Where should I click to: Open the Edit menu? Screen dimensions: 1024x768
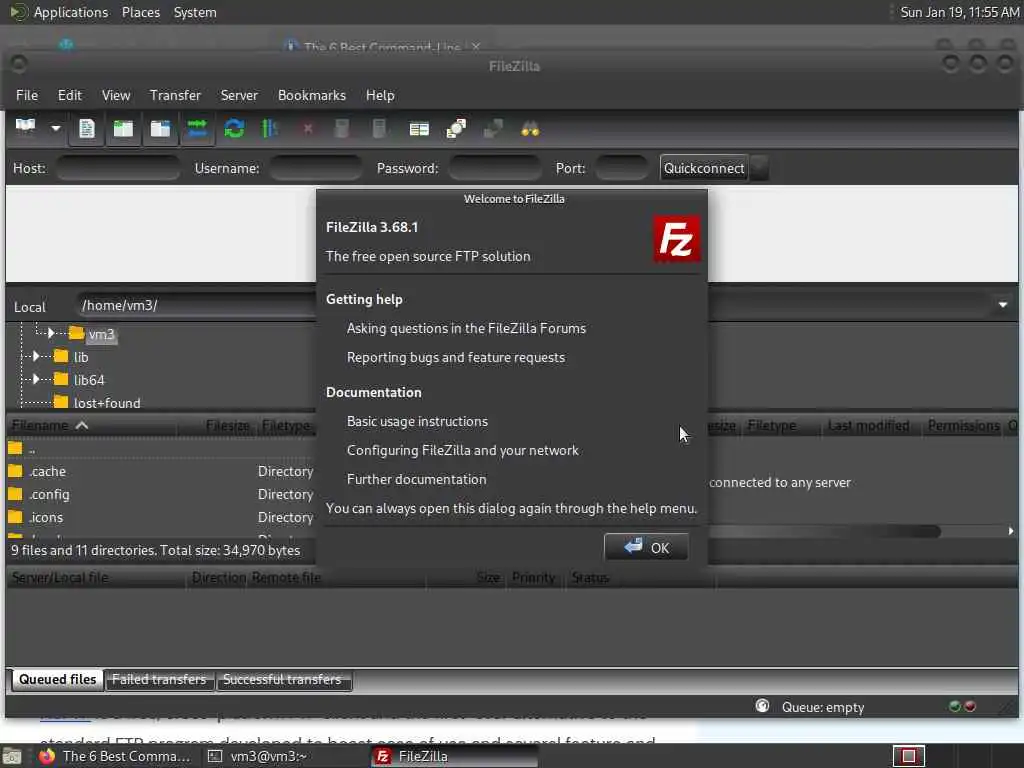tap(69, 95)
